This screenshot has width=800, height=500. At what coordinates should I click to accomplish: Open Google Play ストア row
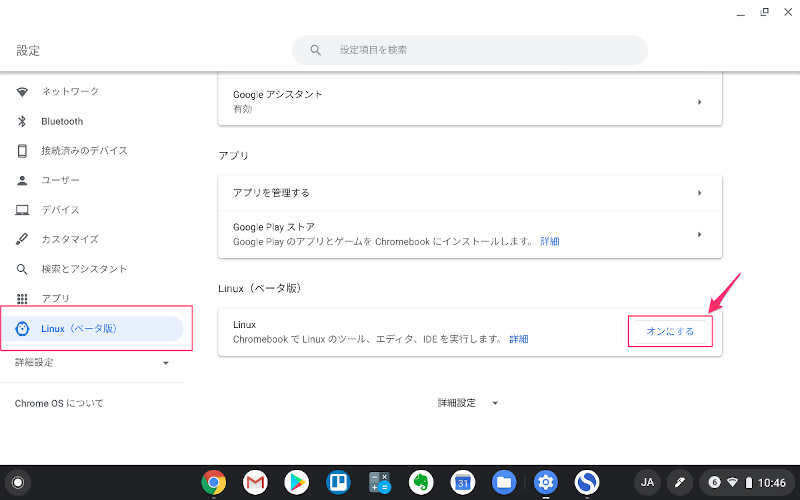470,234
